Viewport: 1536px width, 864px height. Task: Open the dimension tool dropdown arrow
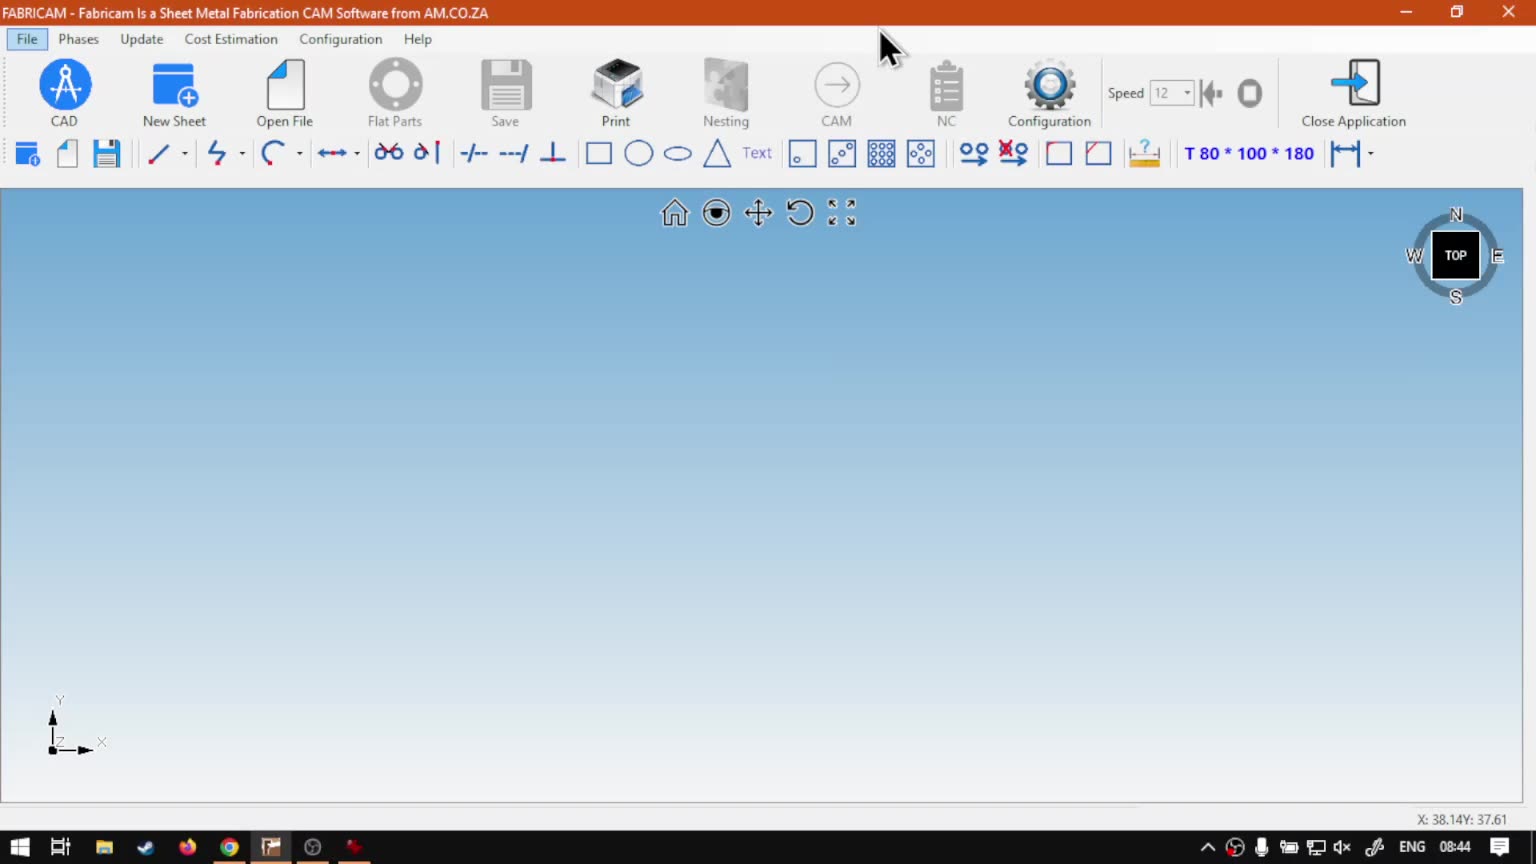tap(1371, 154)
